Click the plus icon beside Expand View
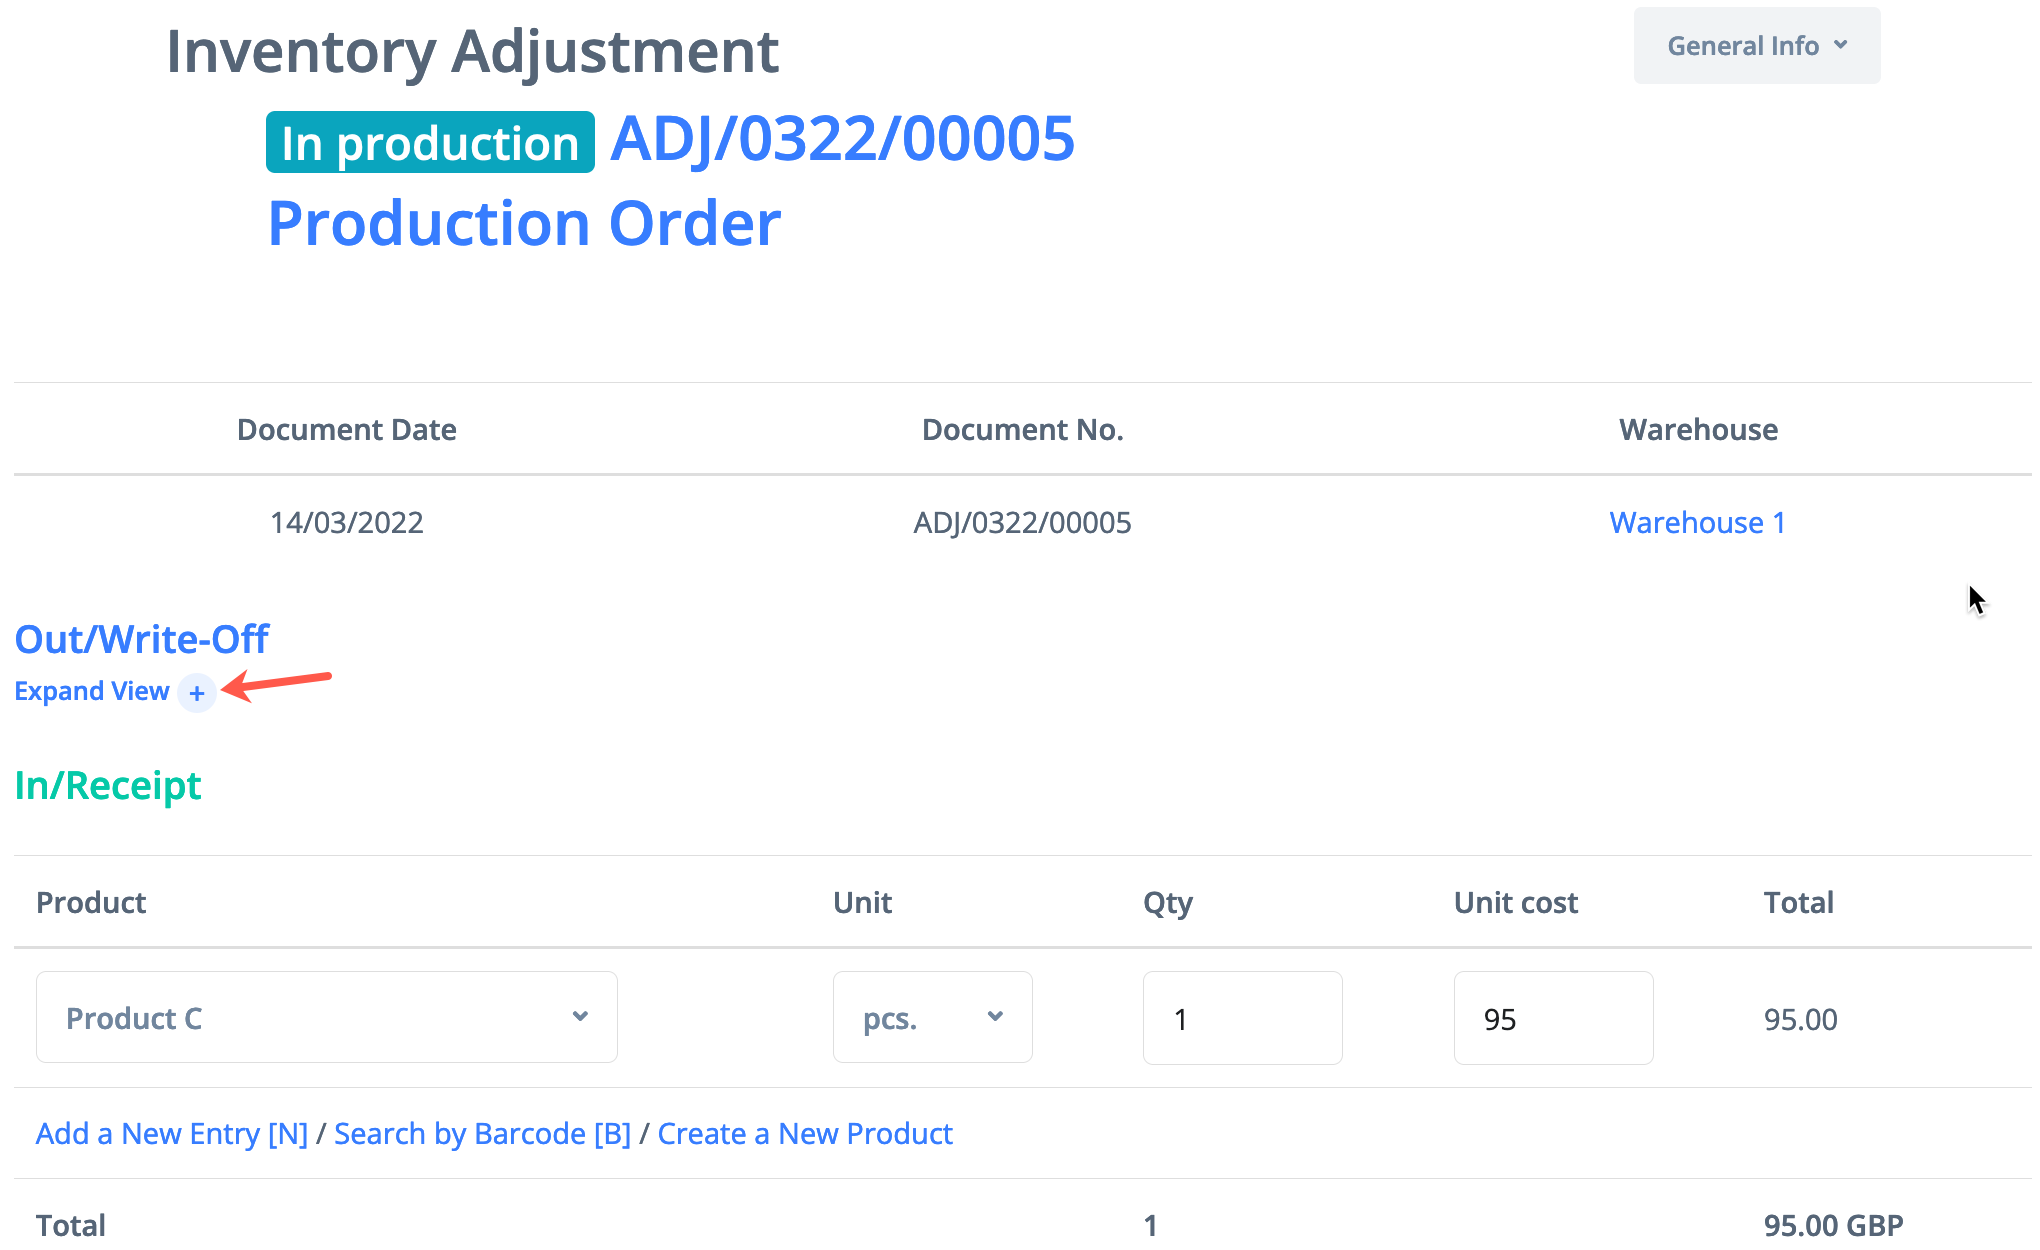The image size is (2040, 1250). coord(197,693)
